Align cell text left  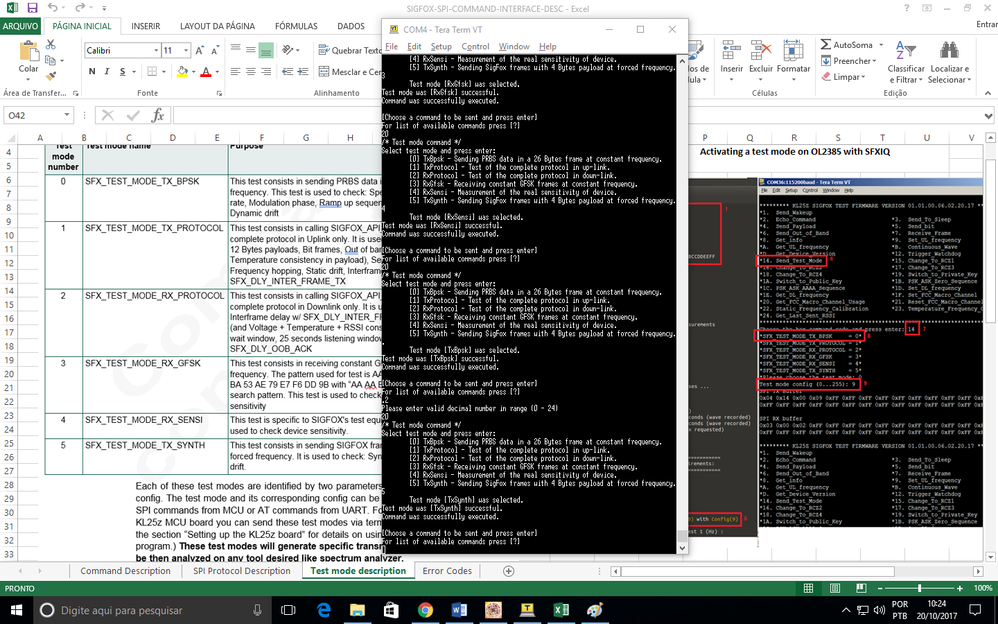pyautogui.click(x=235, y=71)
